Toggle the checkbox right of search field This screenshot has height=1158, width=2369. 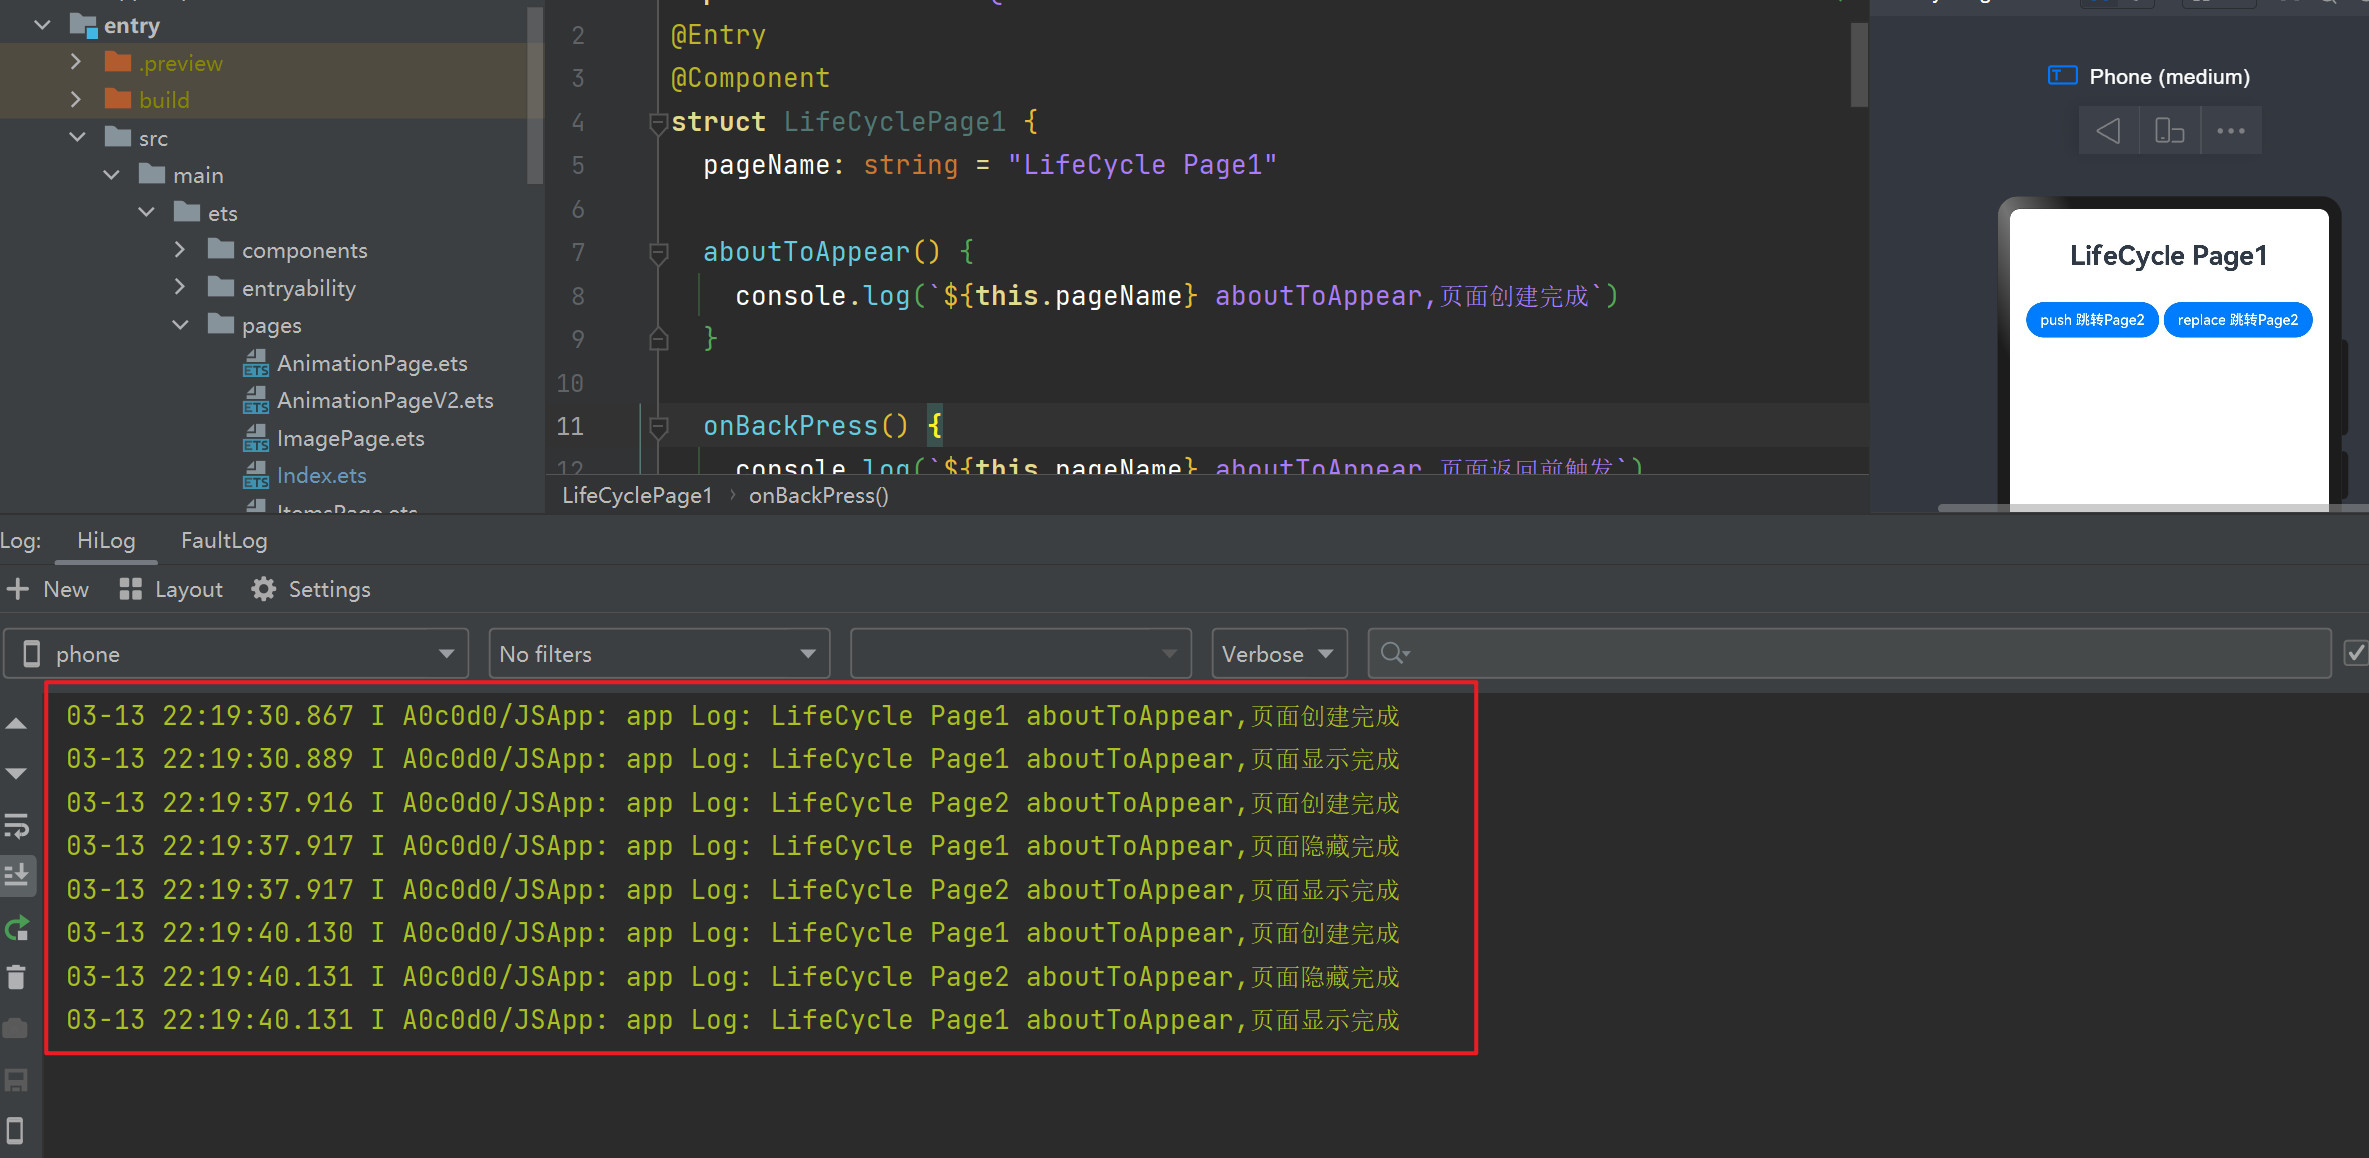(2356, 653)
